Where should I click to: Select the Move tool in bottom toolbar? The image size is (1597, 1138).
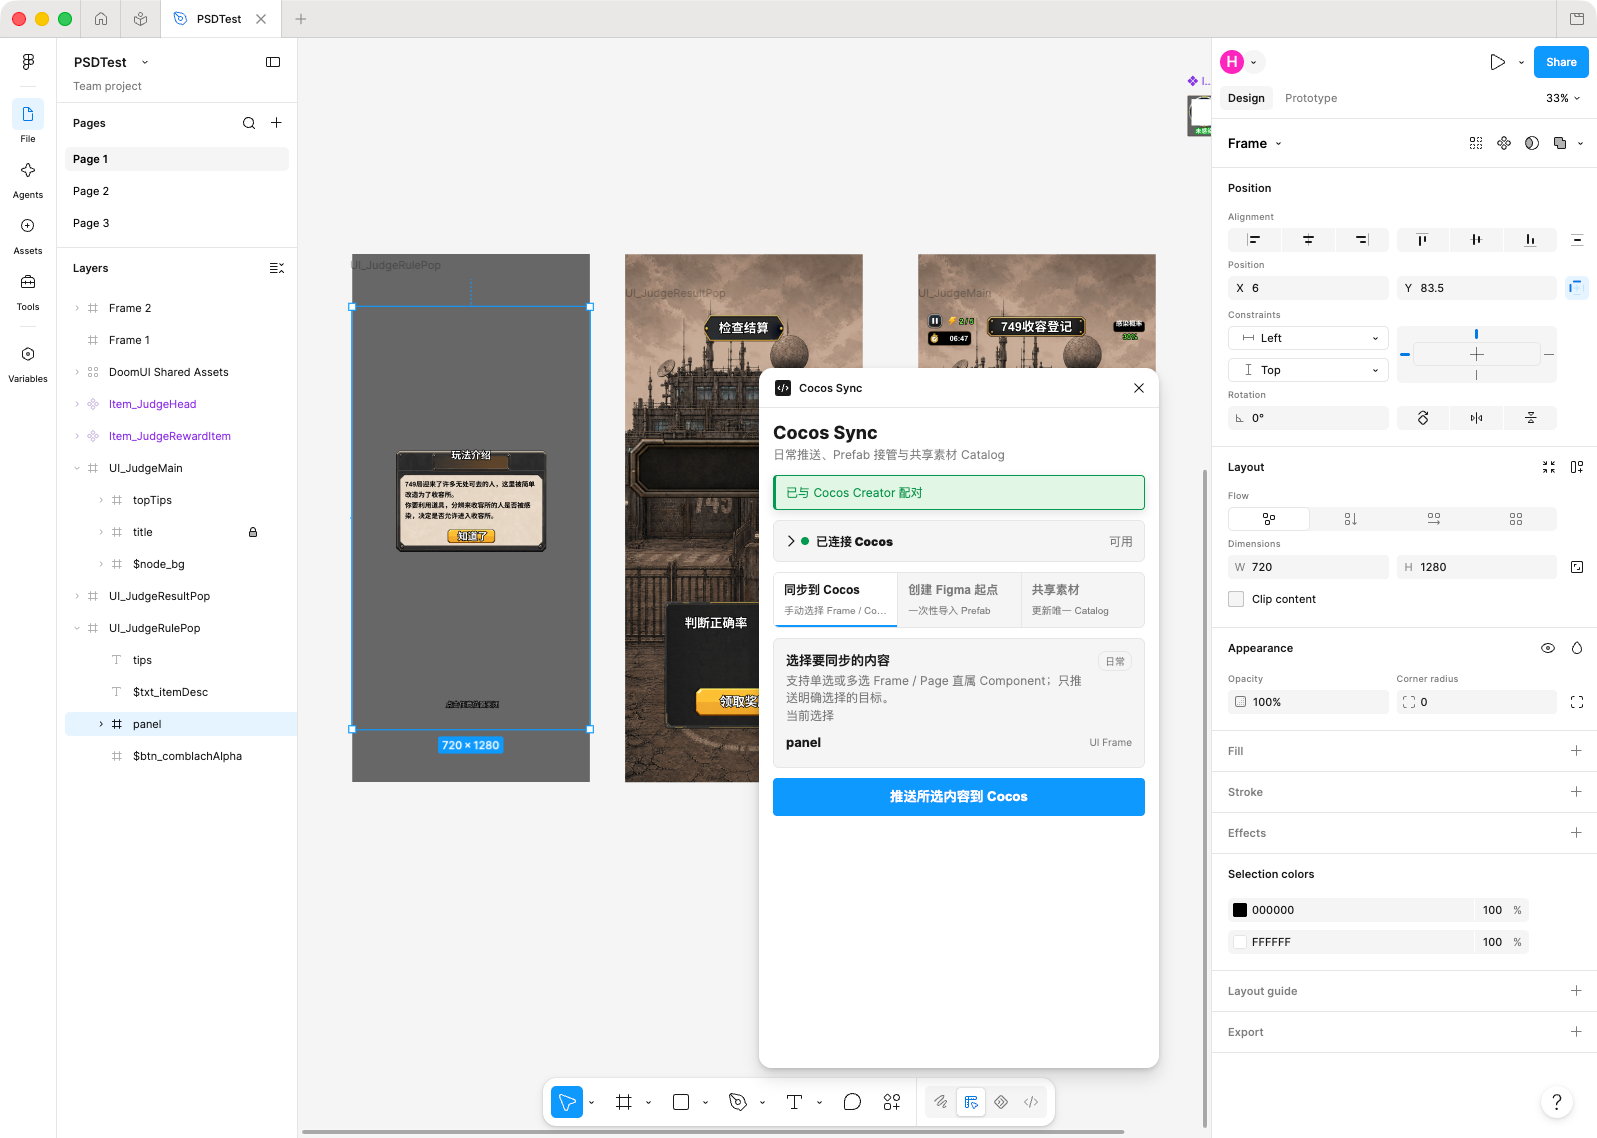(567, 1102)
